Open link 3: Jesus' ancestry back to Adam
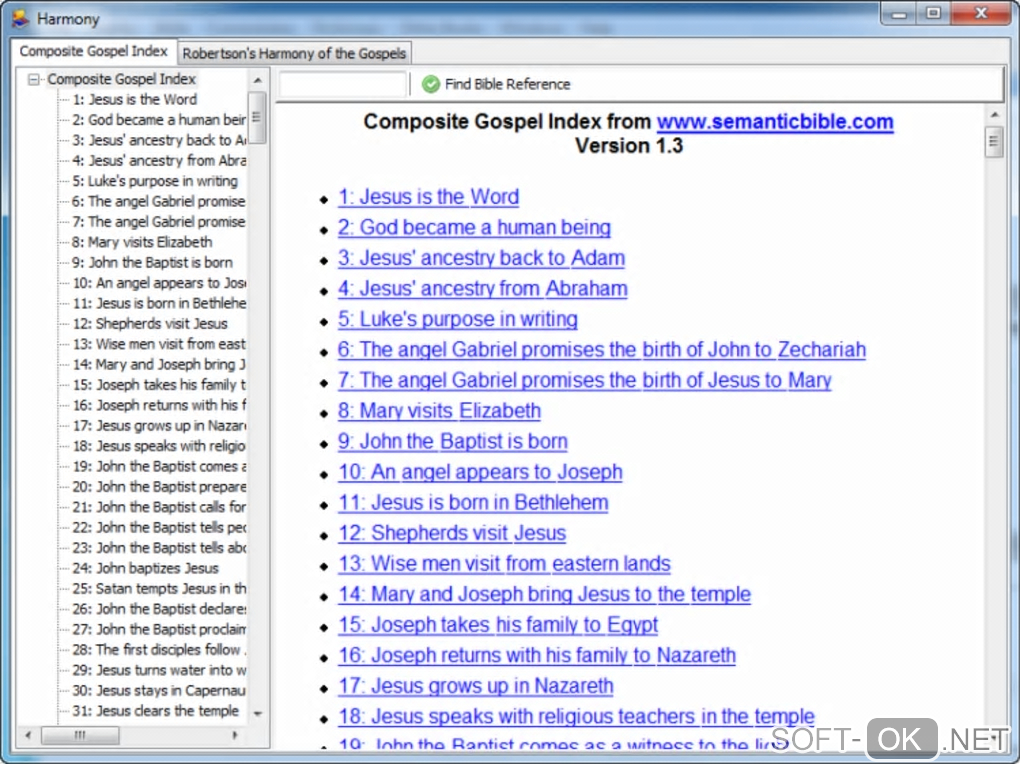This screenshot has height=764, width=1020. pyautogui.click(x=481, y=258)
